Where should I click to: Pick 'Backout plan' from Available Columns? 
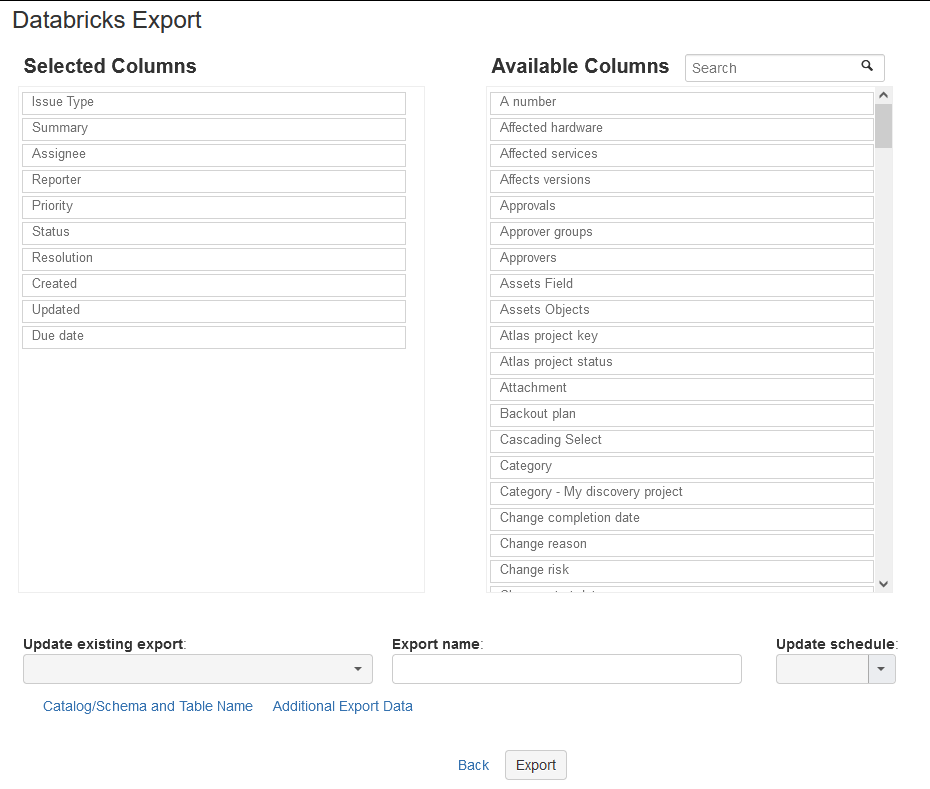[682, 415]
